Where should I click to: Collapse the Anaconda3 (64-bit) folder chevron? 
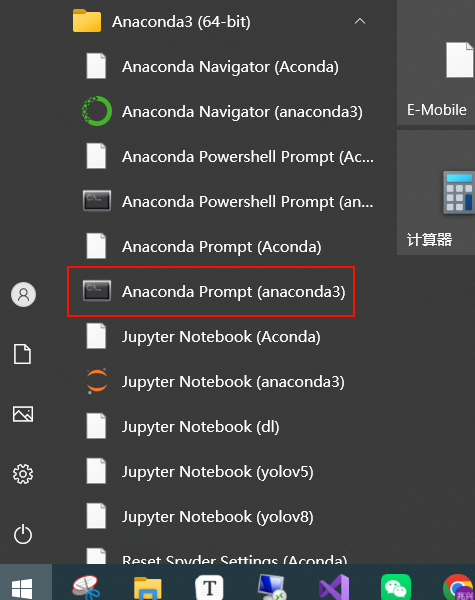pyautogui.click(x=359, y=21)
